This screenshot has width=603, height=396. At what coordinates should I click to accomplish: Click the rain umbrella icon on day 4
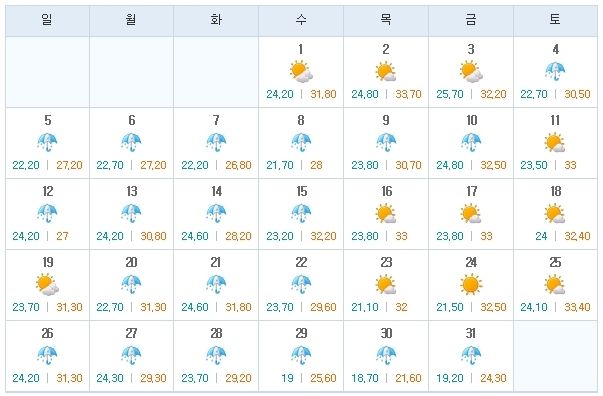[555, 71]
